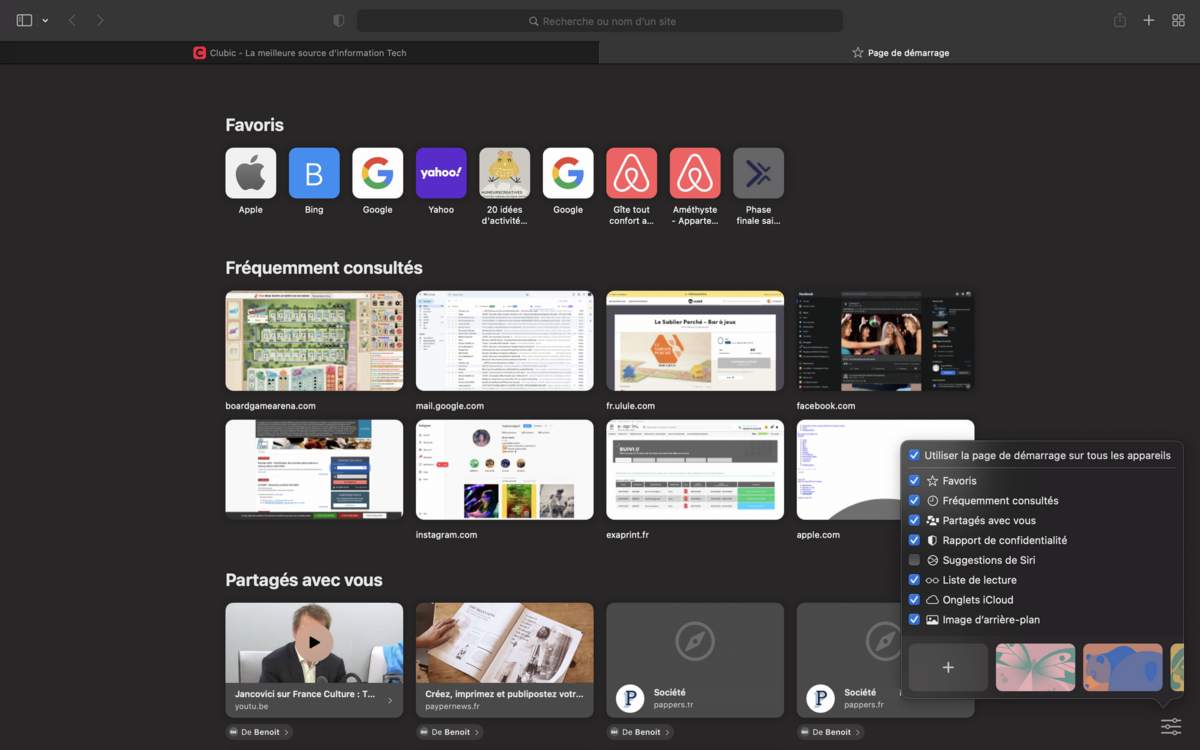Uncheck the Favoris checkbox
This screenshot has width=1200, height=750.
click(914, 481)
